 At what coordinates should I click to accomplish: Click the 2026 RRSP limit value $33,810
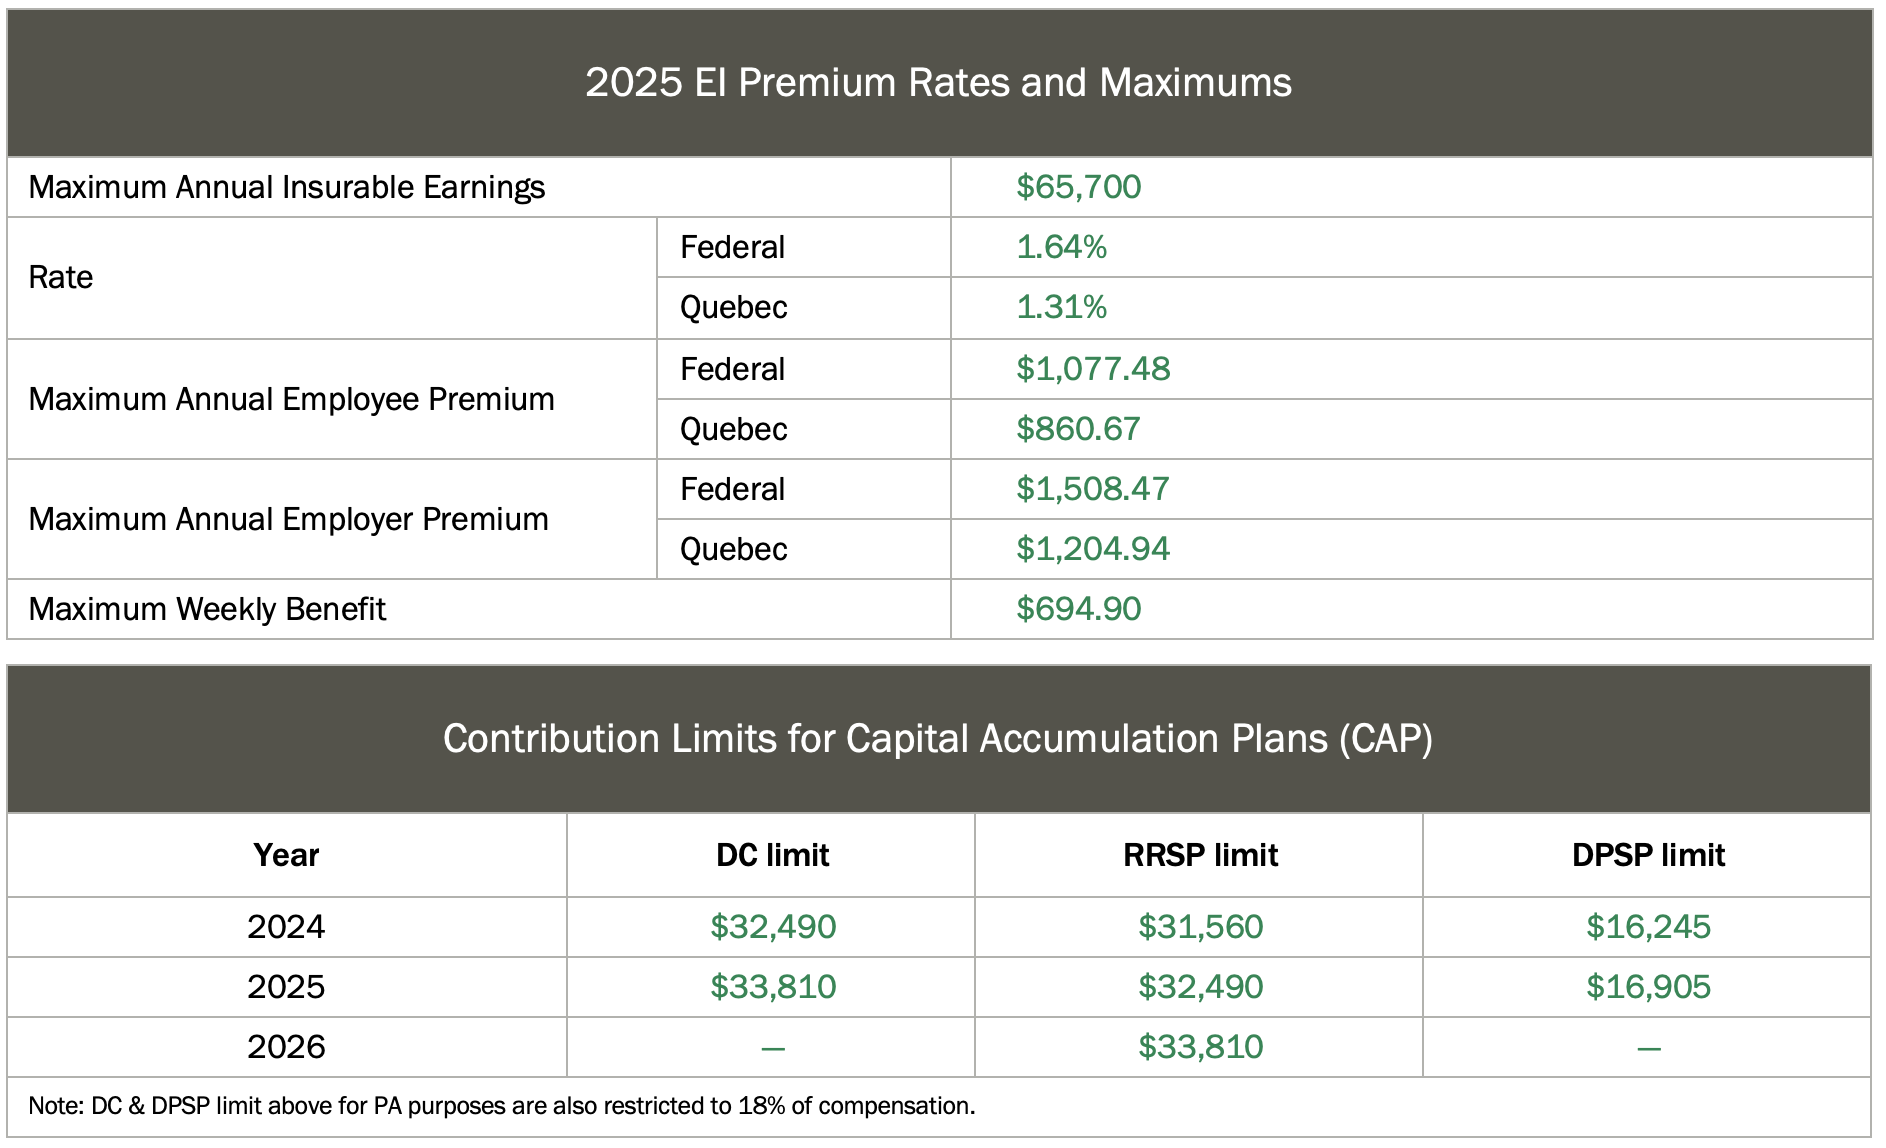click(1200, 1047)
